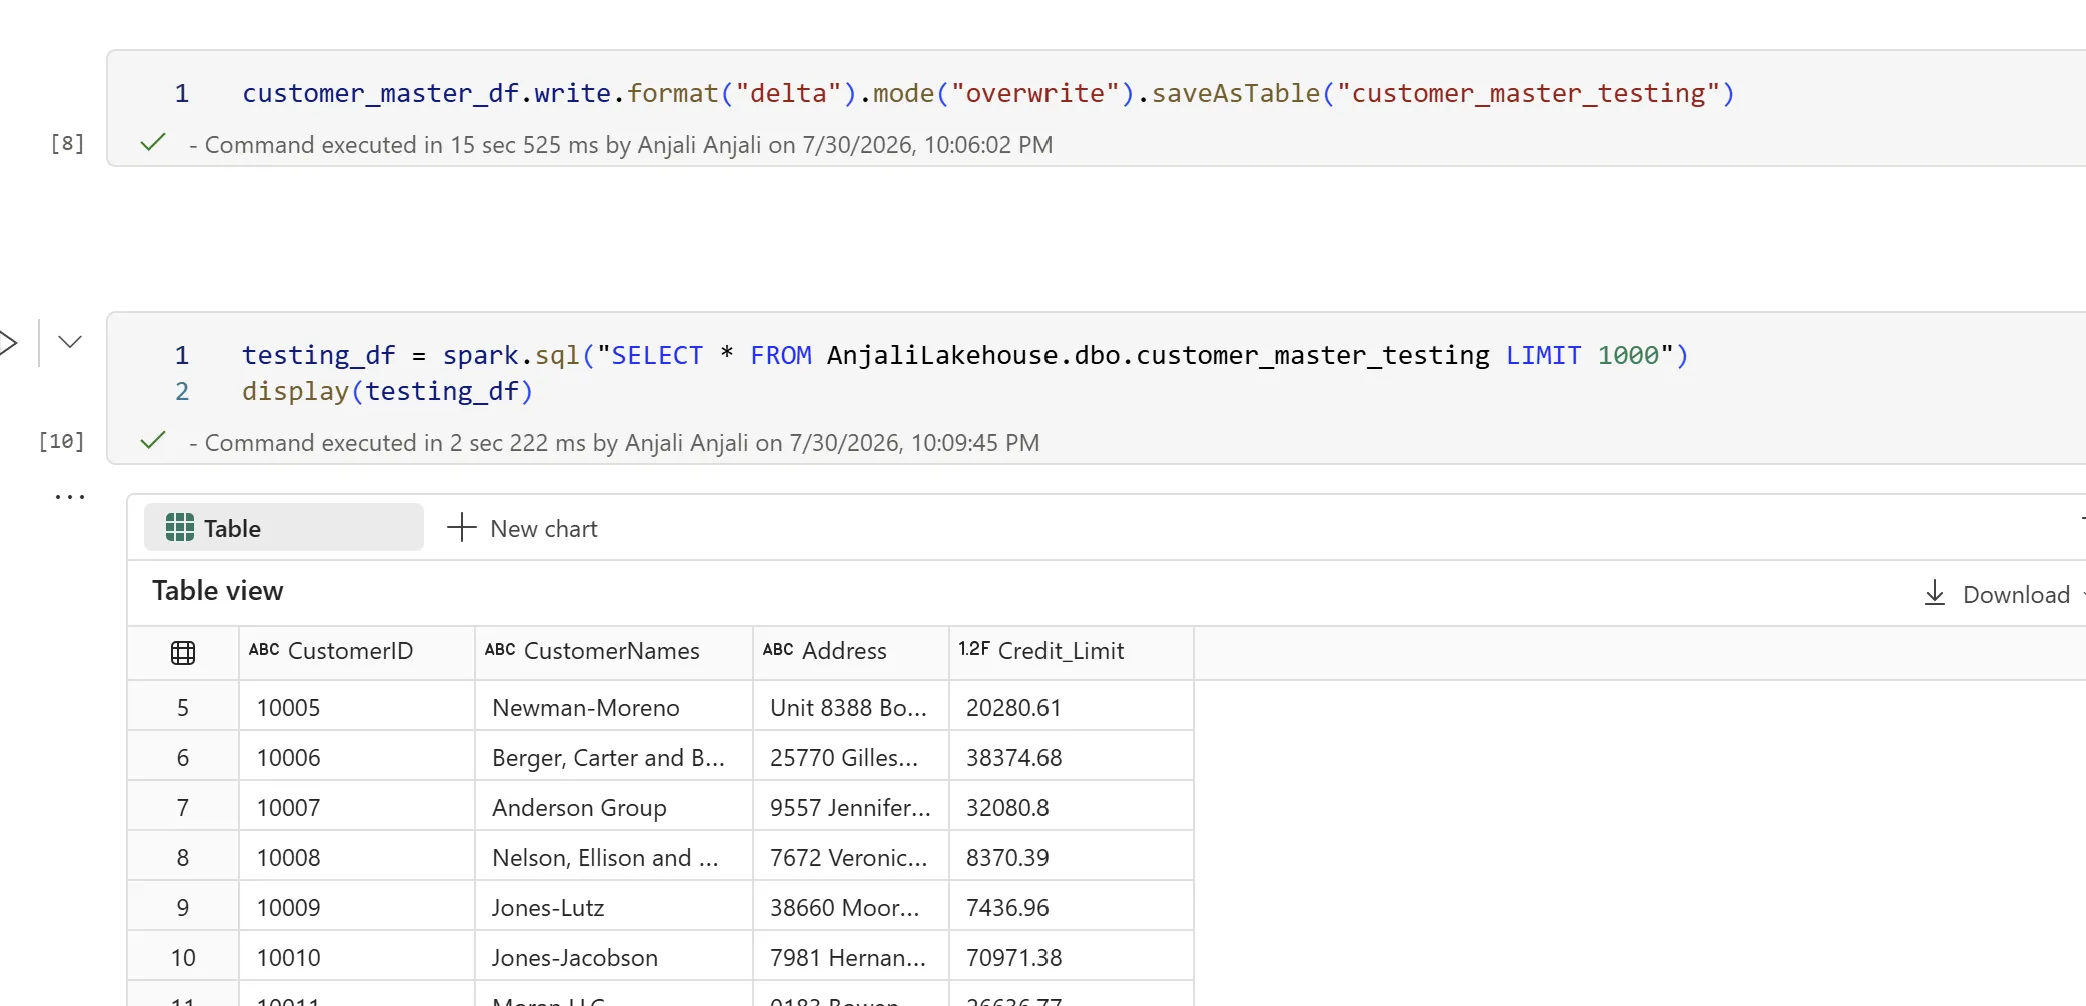Sort by the CustomerID column header
The width and height of the screenshot is (2086, 1006).
357,651
